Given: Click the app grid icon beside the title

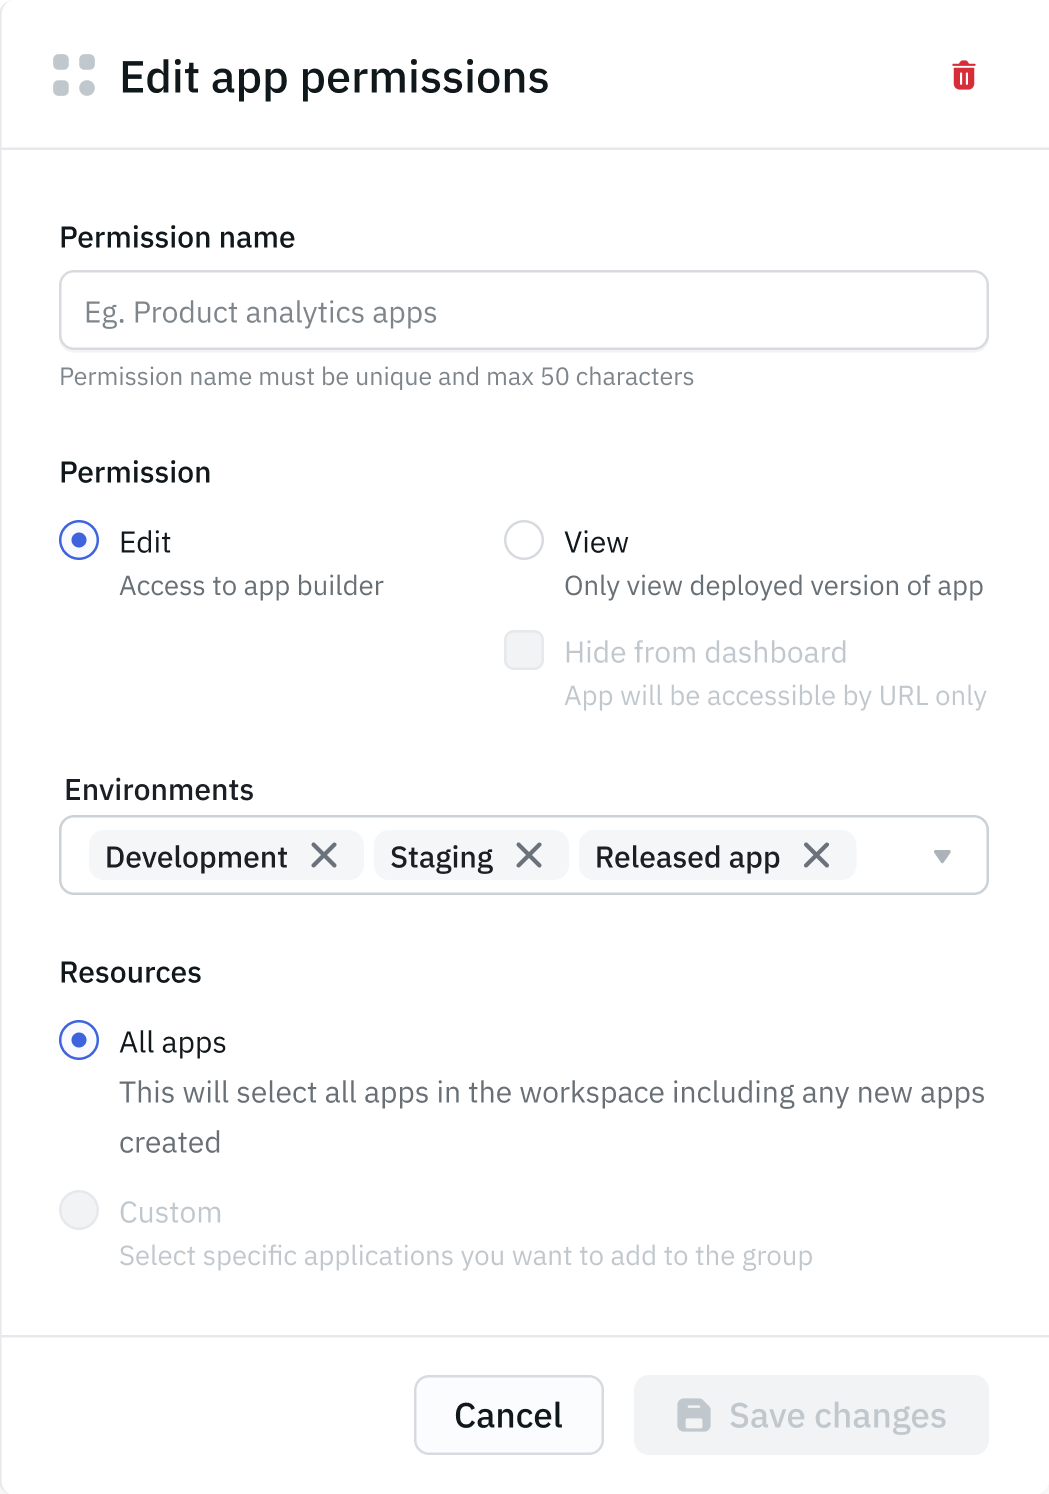Looking at the screenshot, I should coord(74,76).
